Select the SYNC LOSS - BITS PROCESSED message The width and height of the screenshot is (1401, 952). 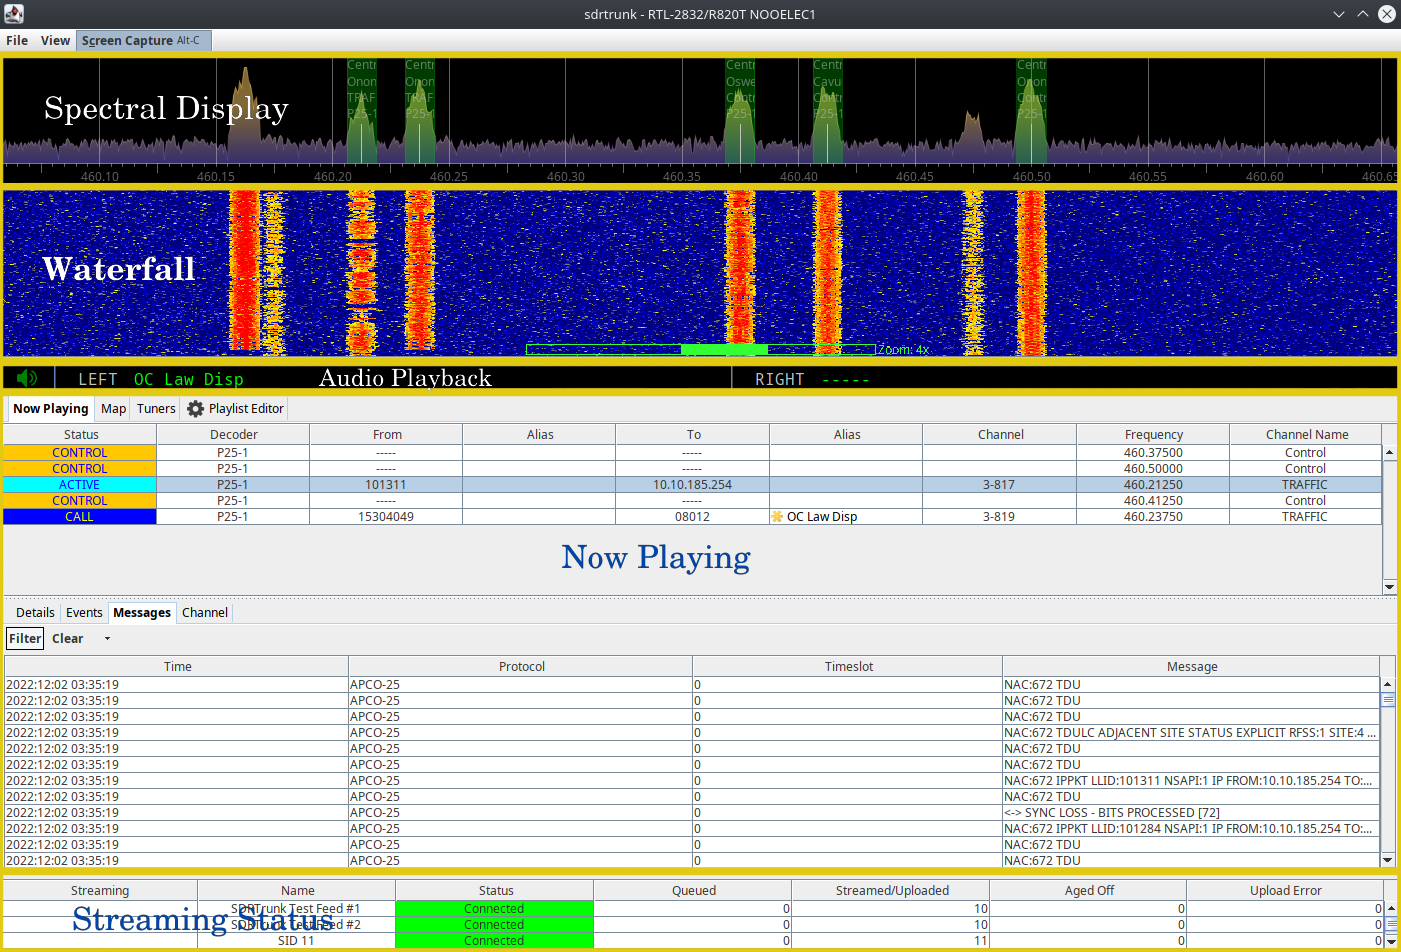click(692, 813)
